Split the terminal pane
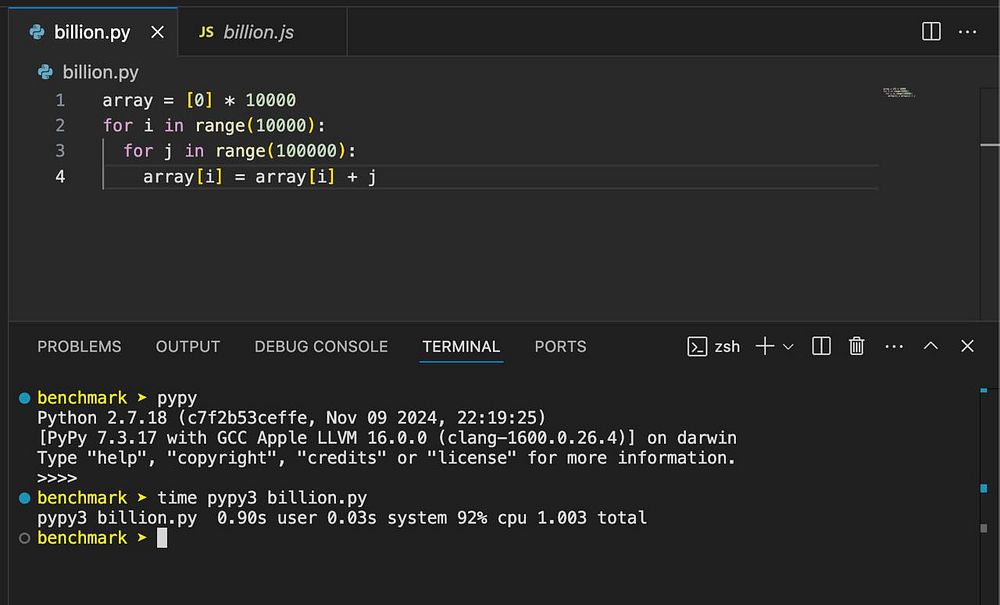 tap(821, 346)
